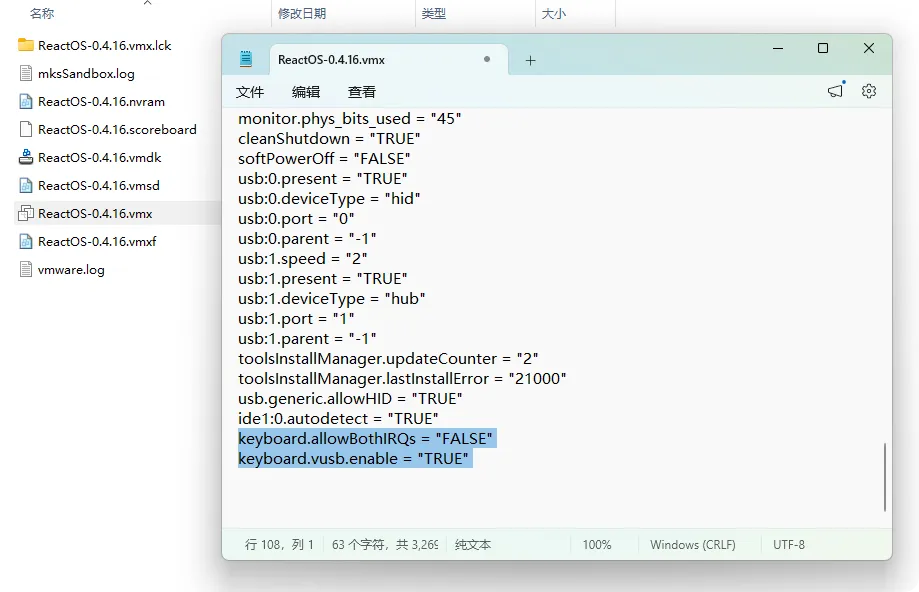The width and height of the screenshot is (919, 592).
Task: Click line usb:1.port = "1"
Action: [x=296, y=318]
